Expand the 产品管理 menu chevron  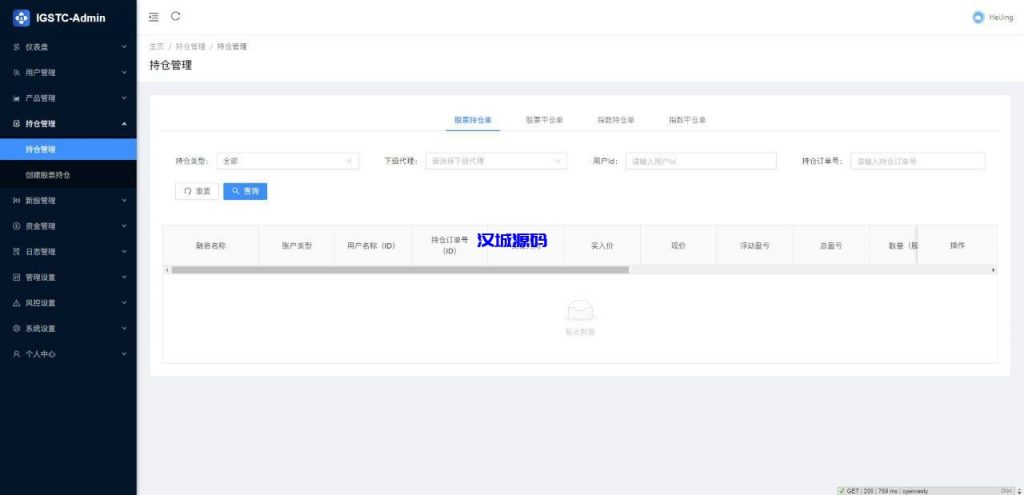coord(124,99)
